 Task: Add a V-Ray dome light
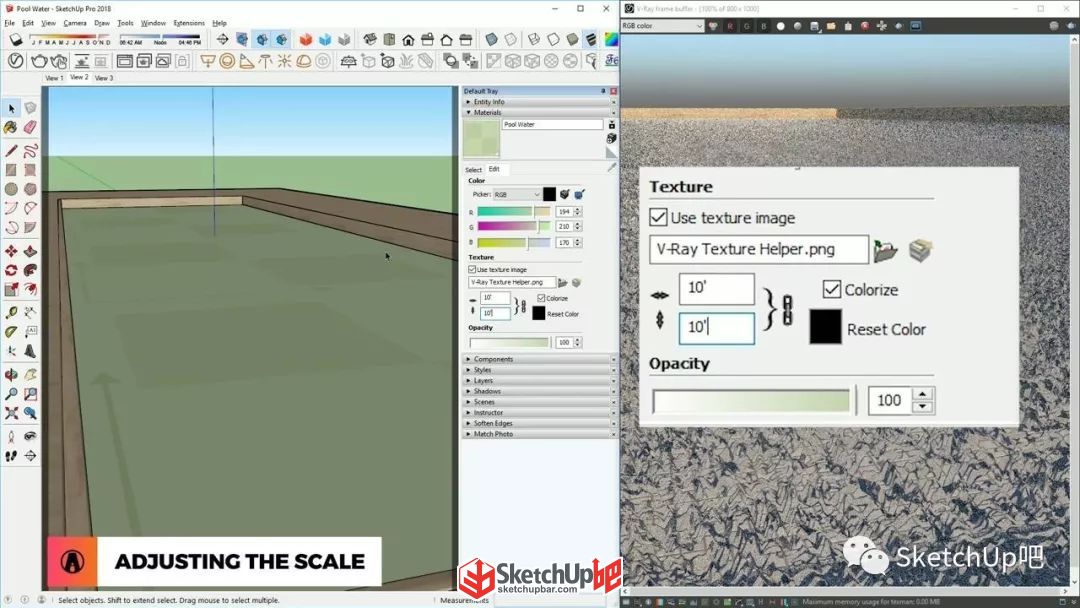(x=304, y=61)
